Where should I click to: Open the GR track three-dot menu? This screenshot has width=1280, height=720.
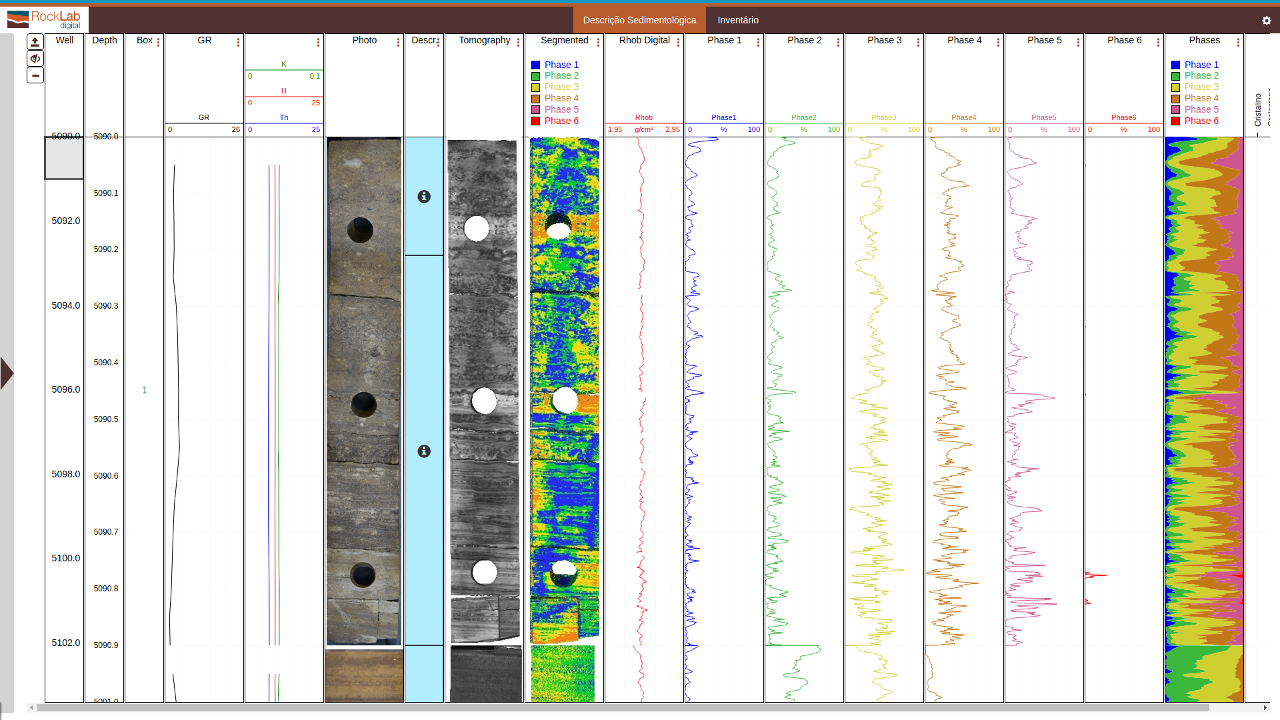click(x=238, y=42)
